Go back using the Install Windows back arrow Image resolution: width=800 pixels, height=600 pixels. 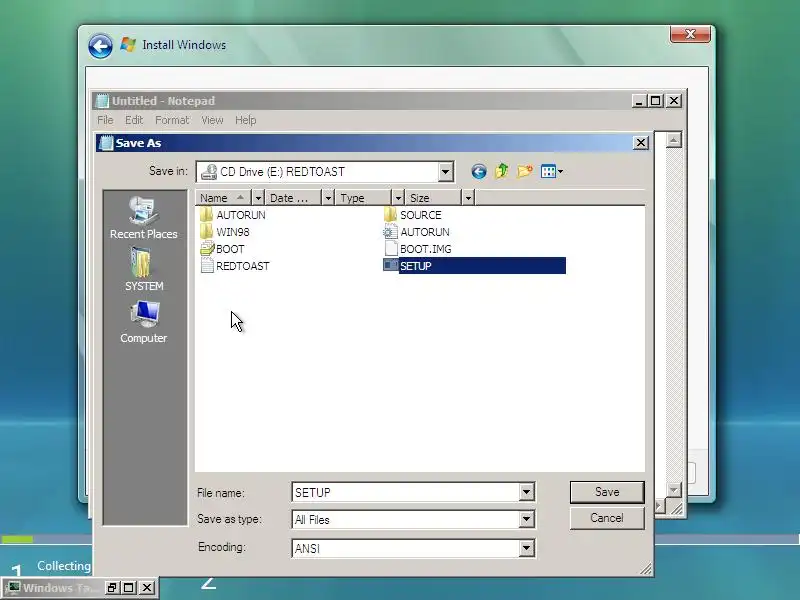(101, 46)
